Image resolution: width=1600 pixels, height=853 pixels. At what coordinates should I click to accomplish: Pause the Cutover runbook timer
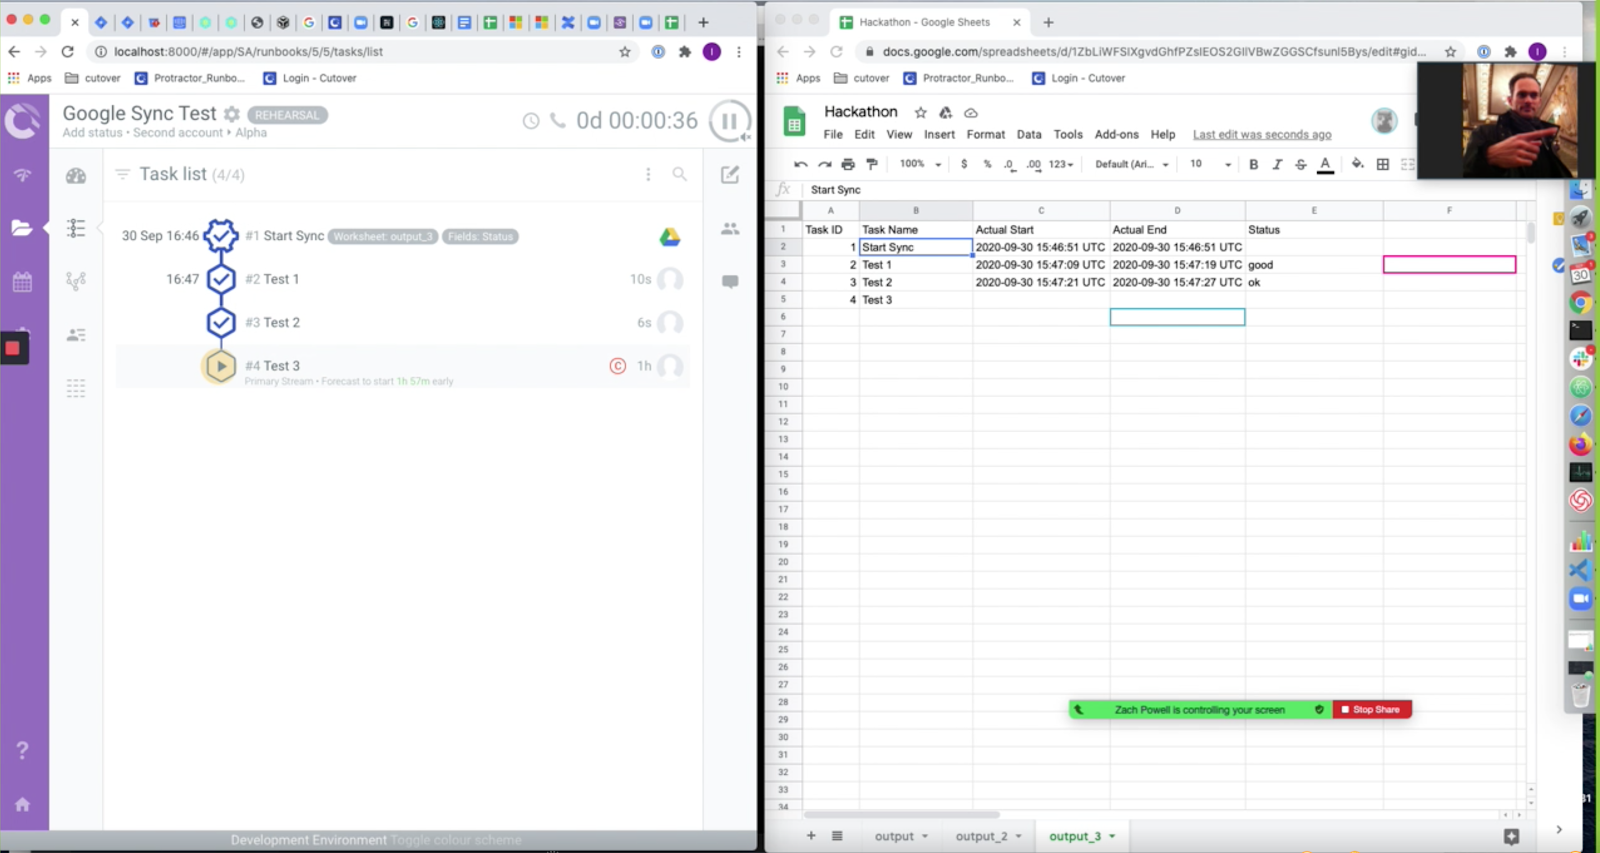(730, 122)
